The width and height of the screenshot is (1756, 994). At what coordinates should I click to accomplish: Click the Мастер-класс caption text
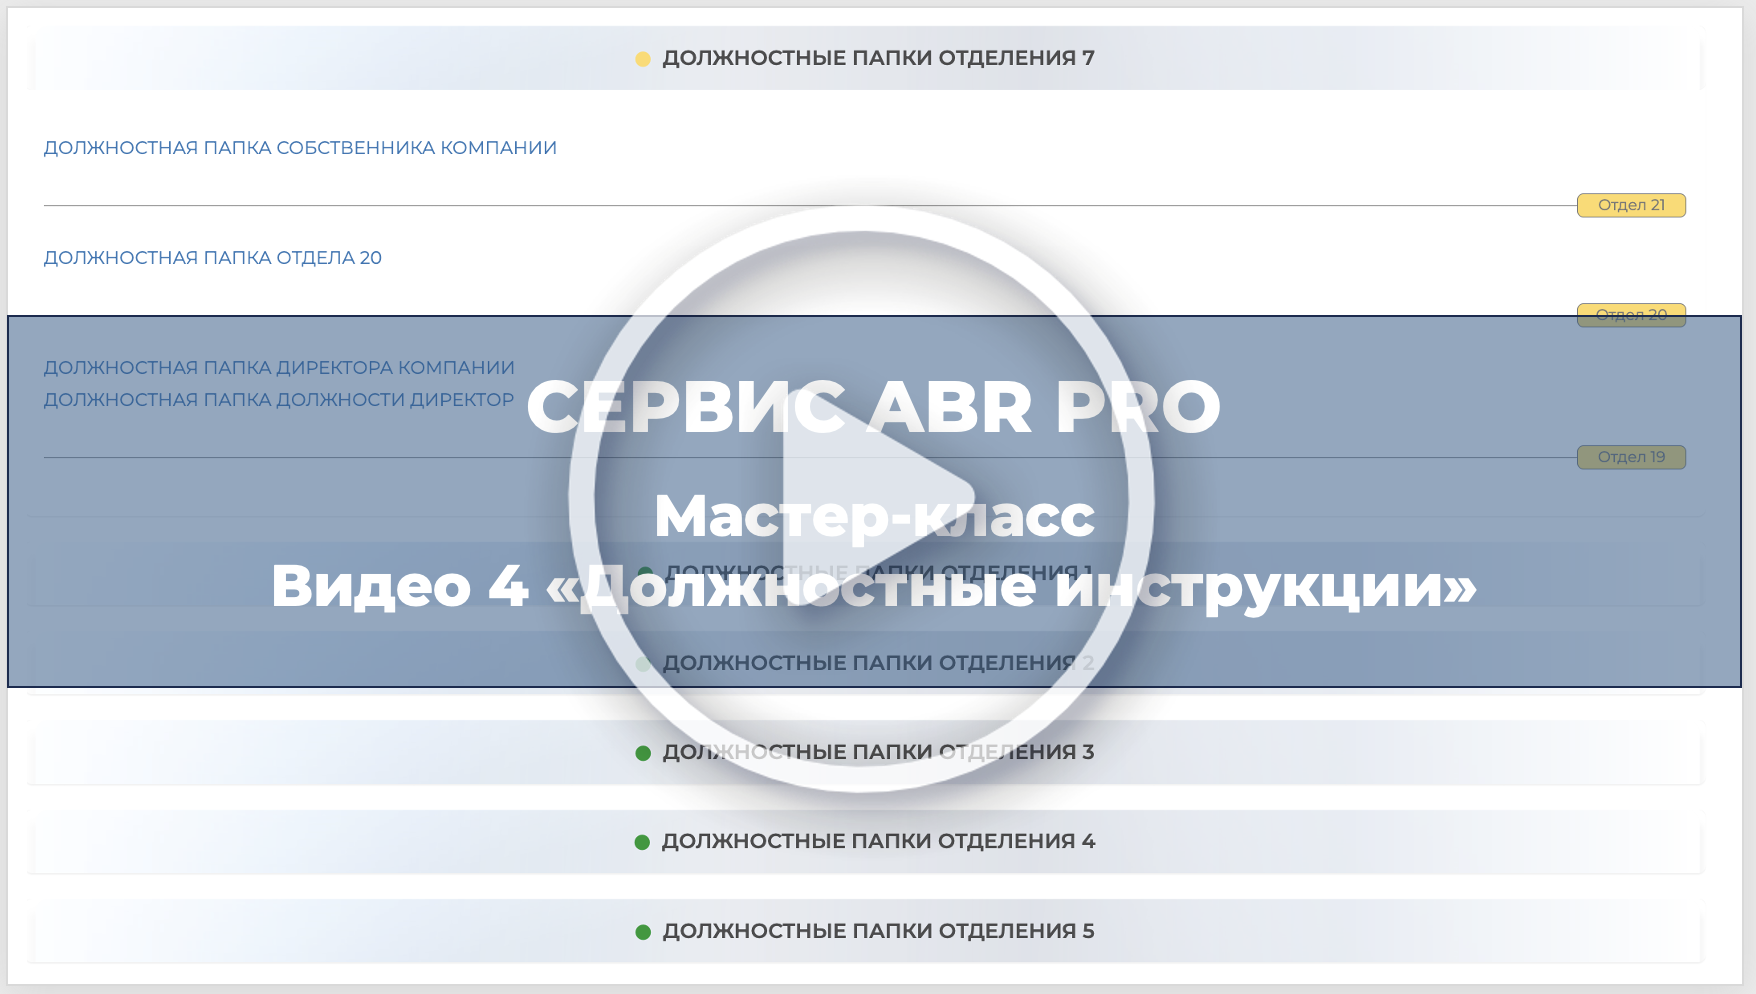click(874, 516)
